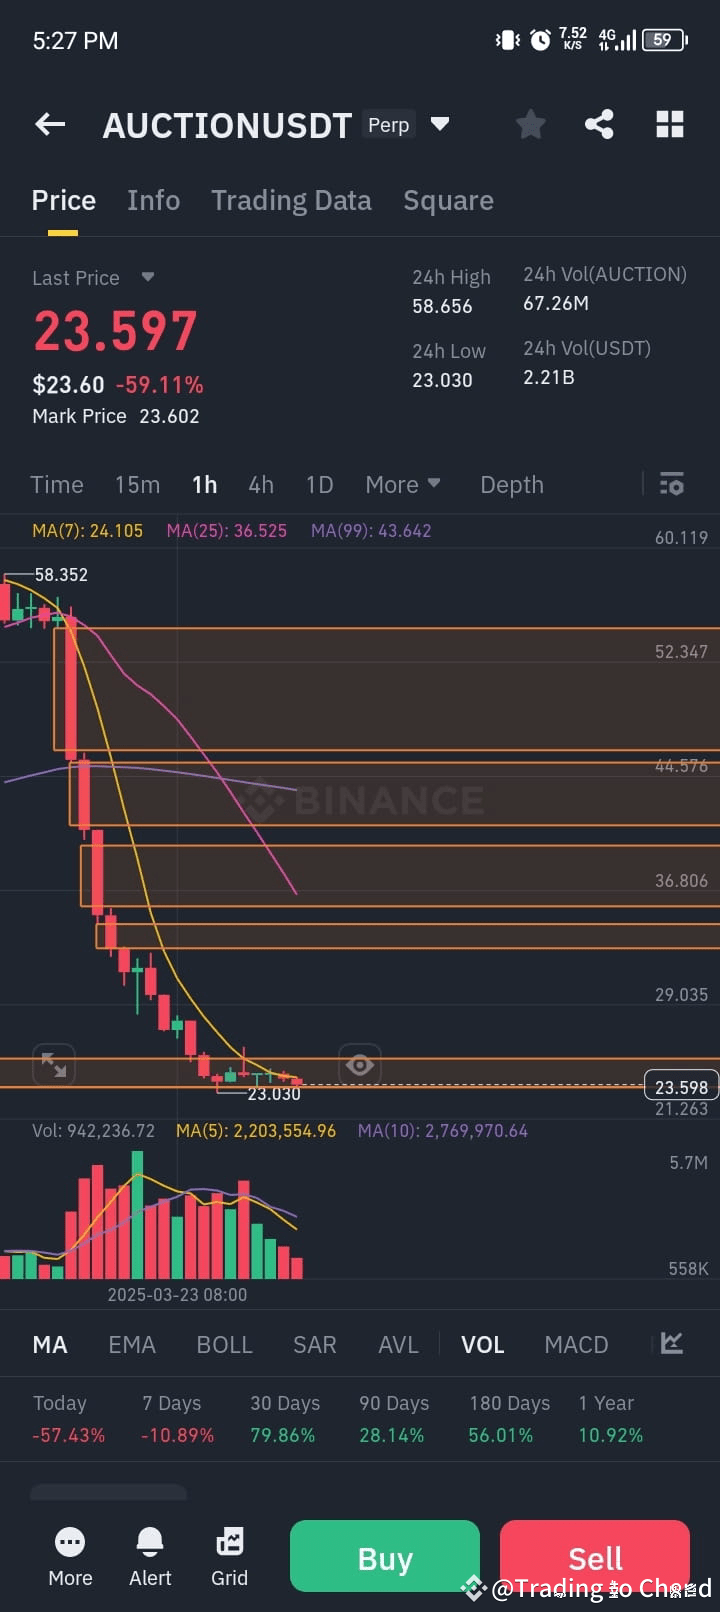Tap the MA(99): 43.642 legend

point(371,531)
